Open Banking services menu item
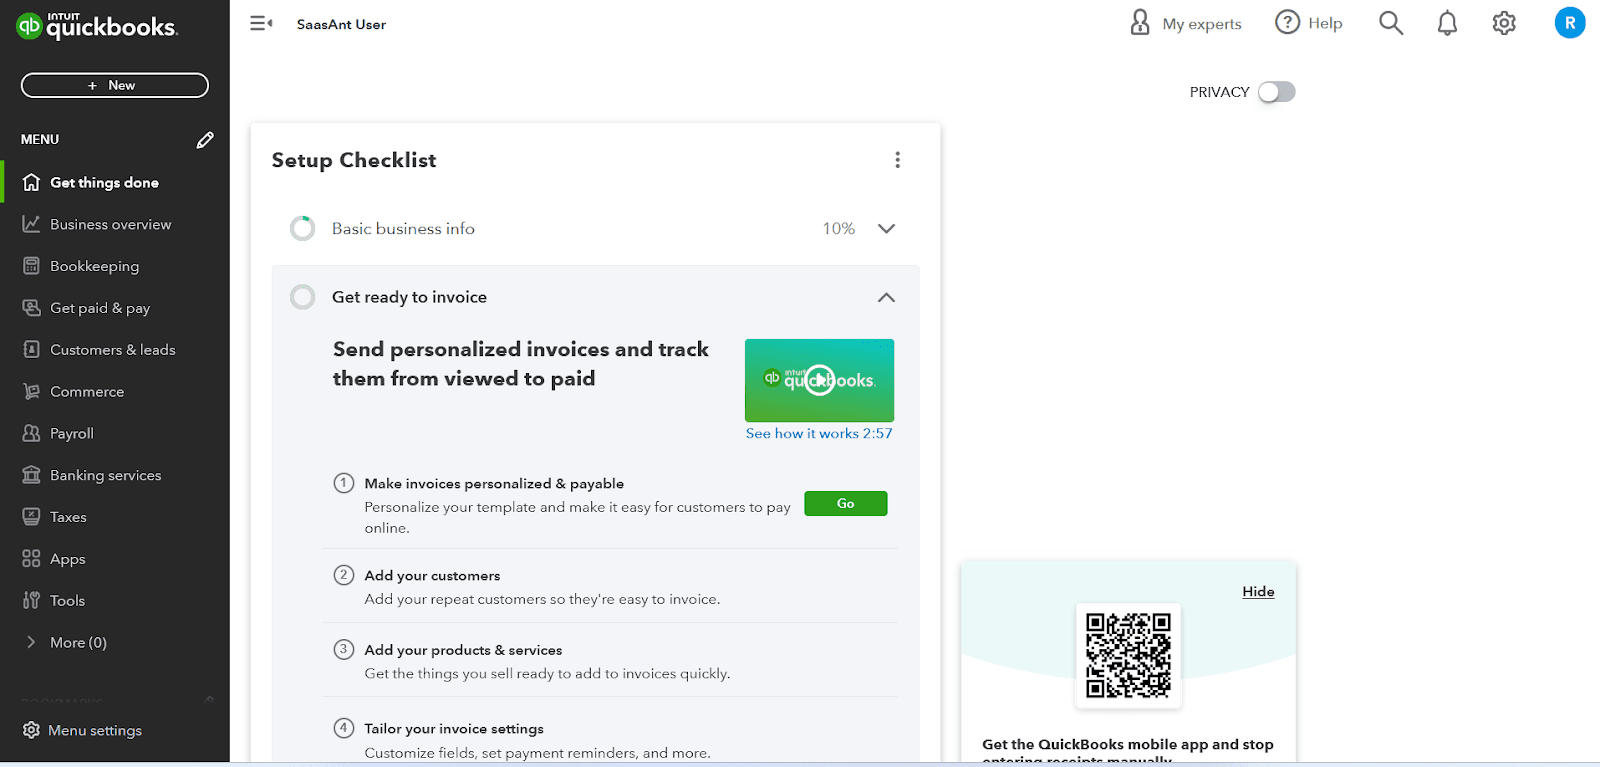This screenshot has width=1600, height=767. (106, 475)
